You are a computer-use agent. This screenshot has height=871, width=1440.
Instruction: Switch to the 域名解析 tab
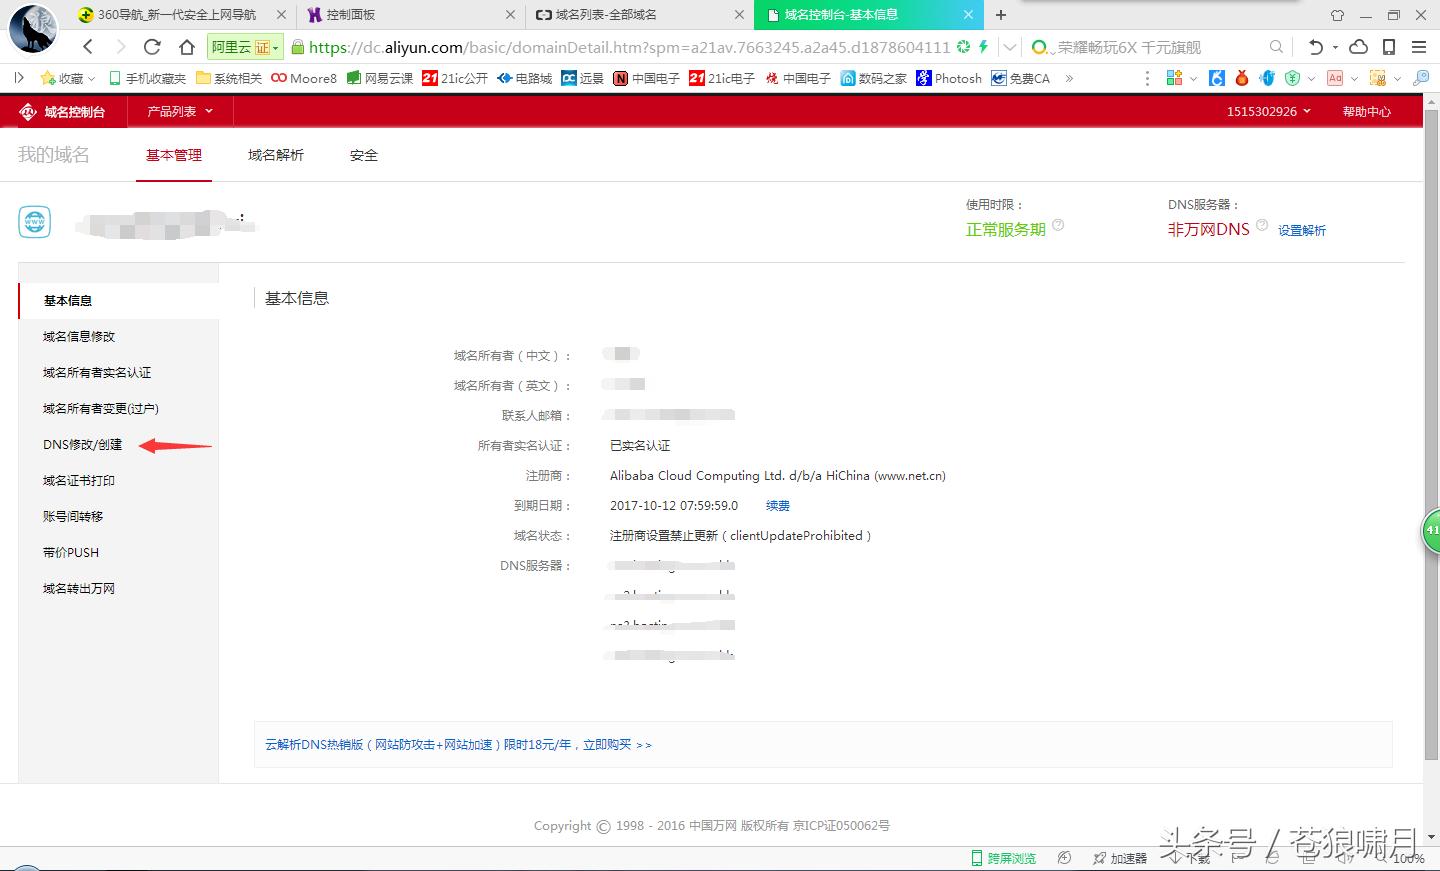(x=276, y=155)
